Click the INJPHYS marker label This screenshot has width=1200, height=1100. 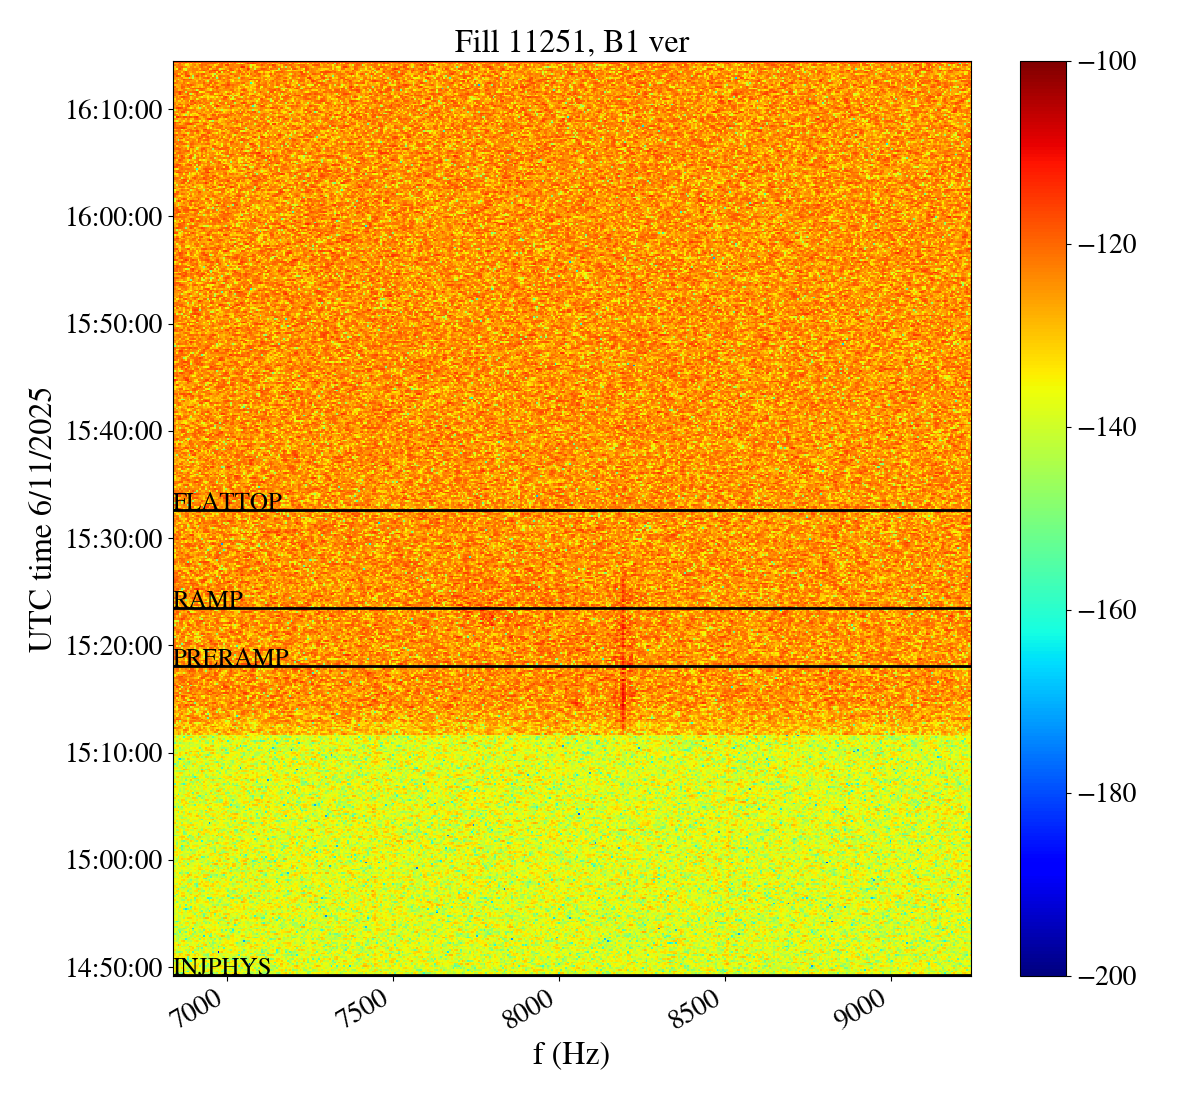point(222,967)
